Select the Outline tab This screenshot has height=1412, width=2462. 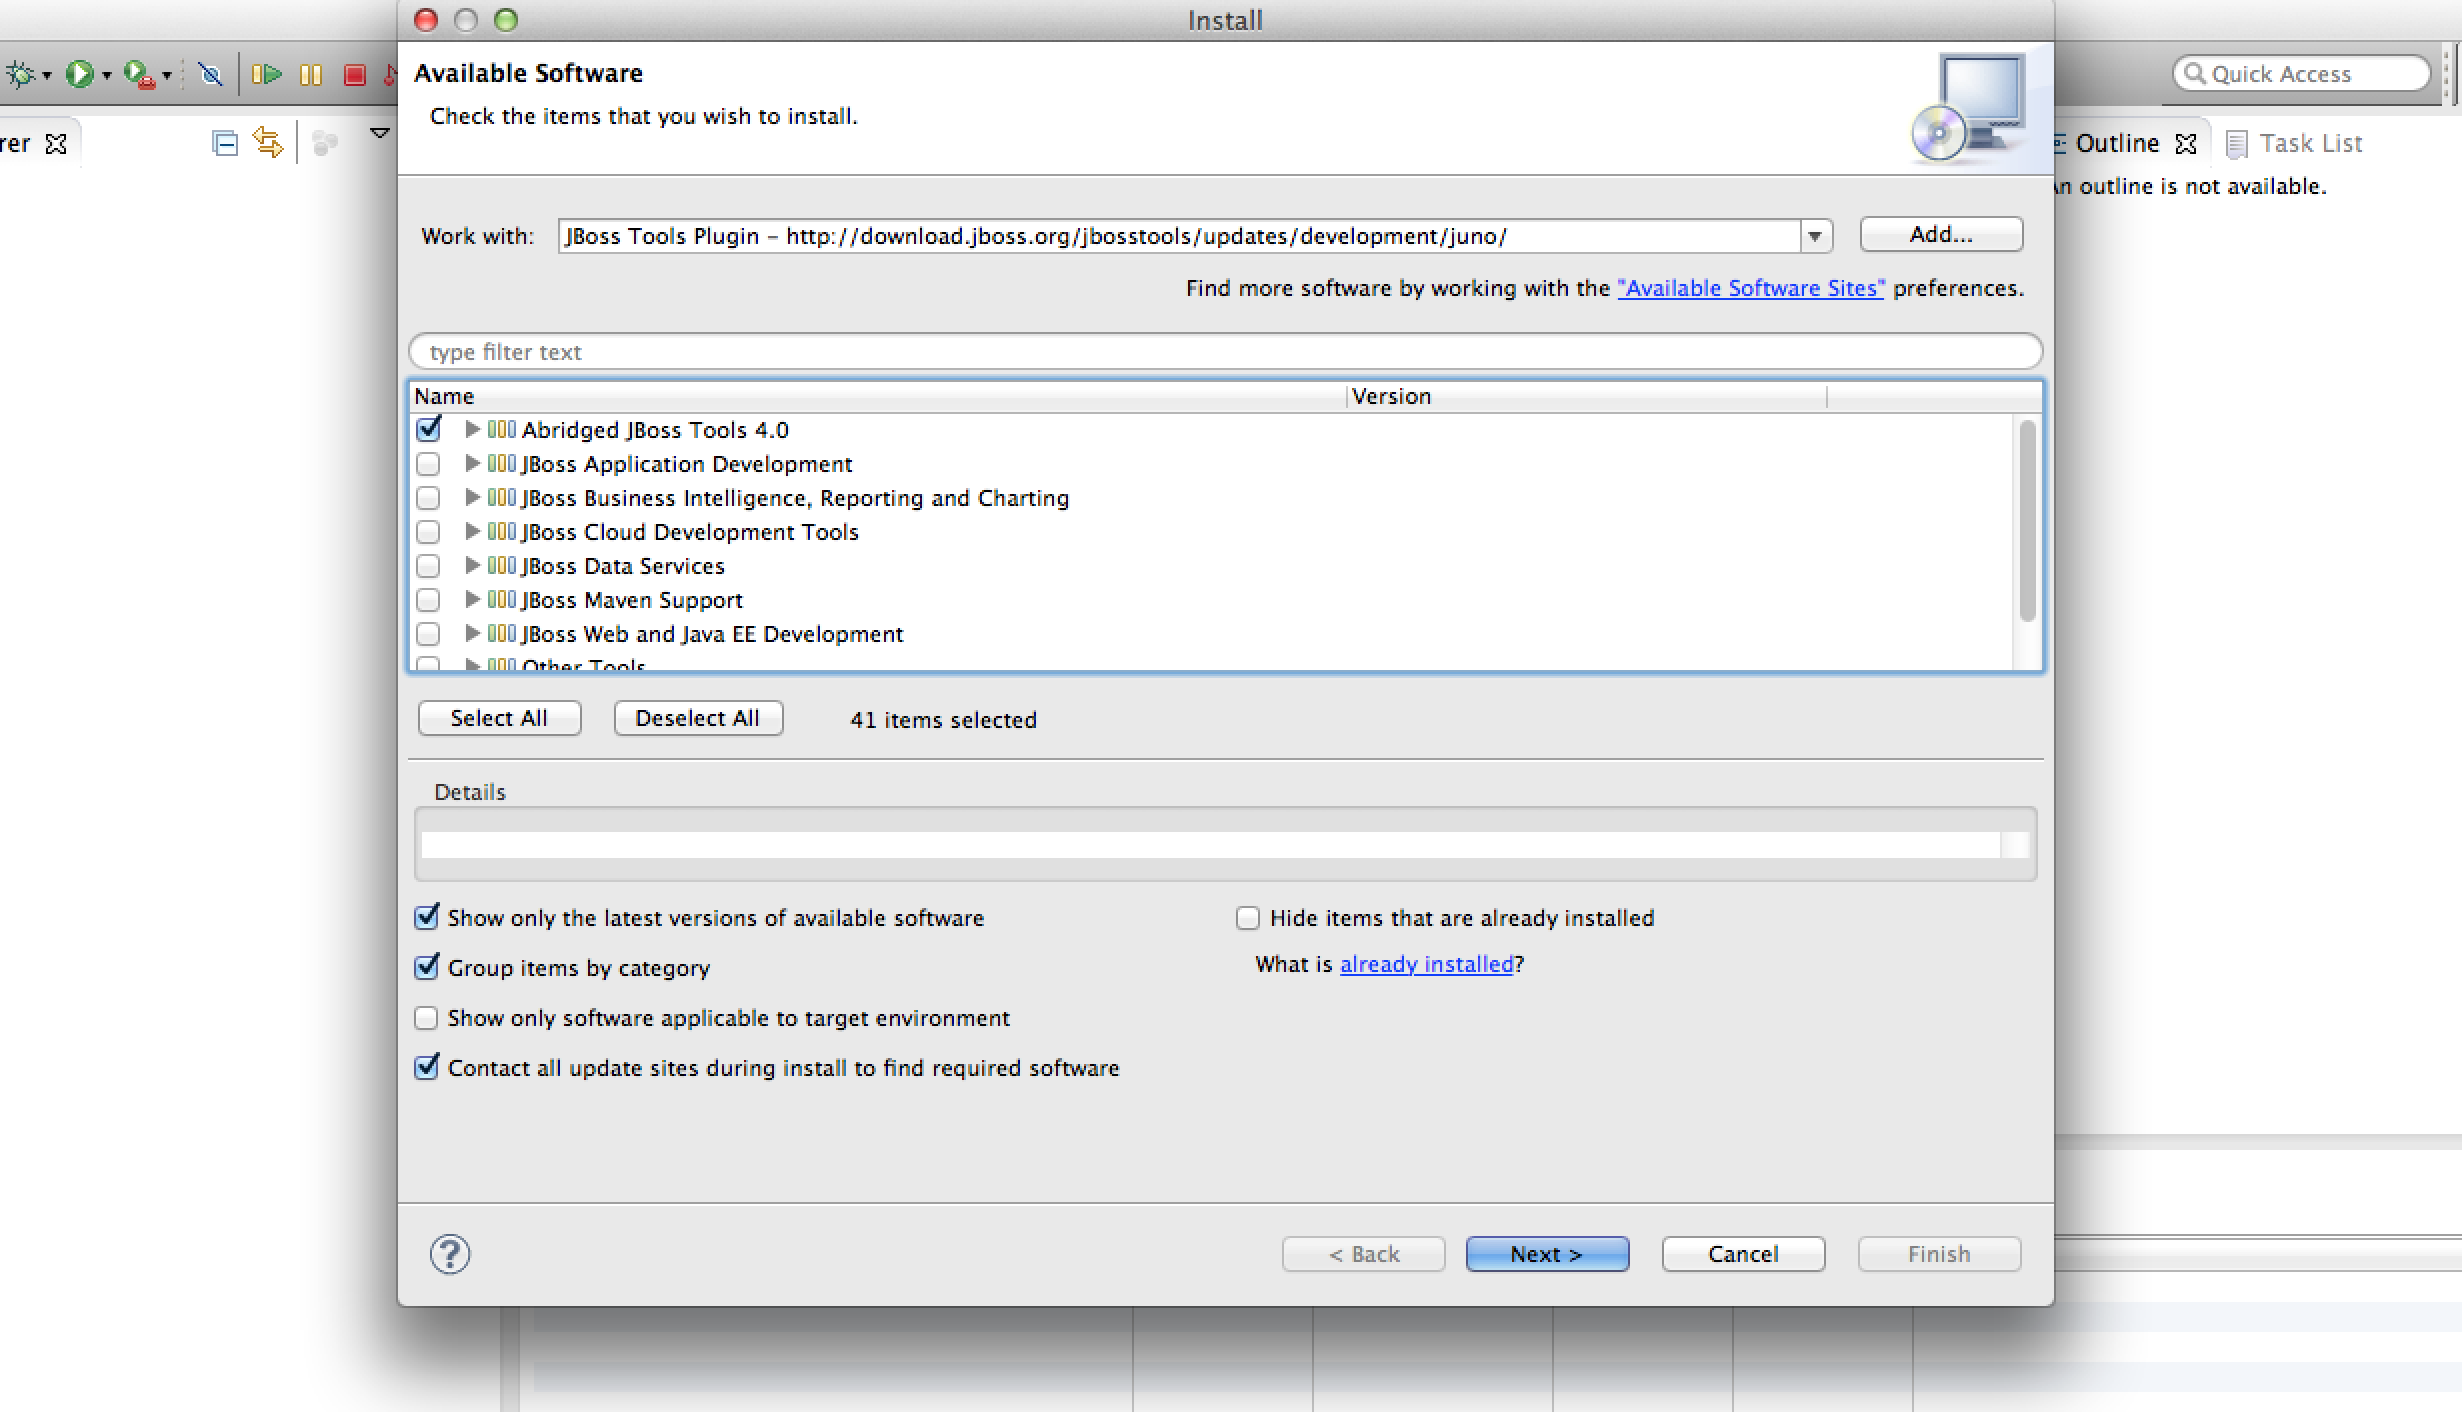click(x=2116, y=144)
